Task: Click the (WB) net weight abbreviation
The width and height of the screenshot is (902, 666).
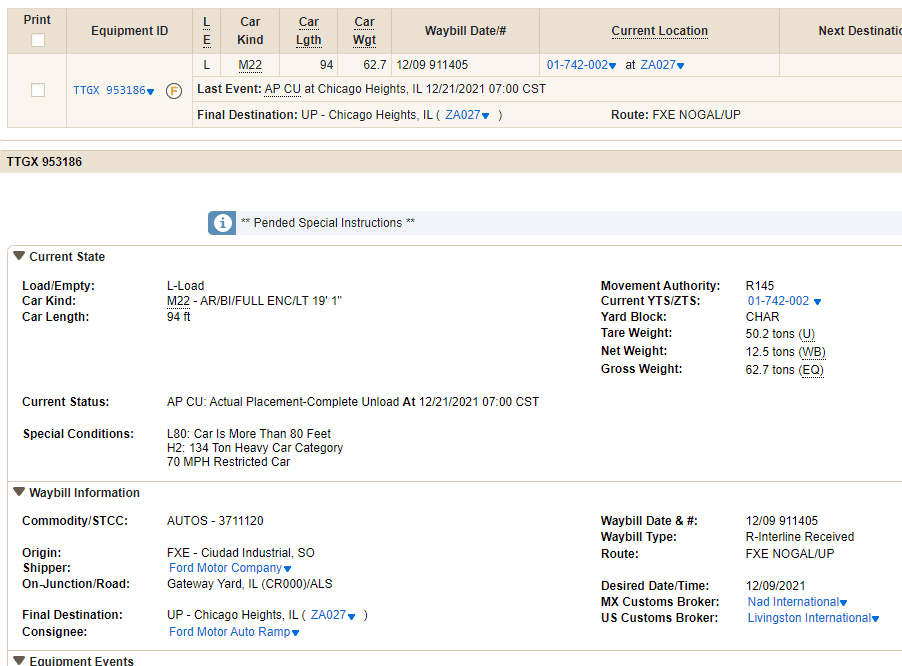Action: click(812, 352)
